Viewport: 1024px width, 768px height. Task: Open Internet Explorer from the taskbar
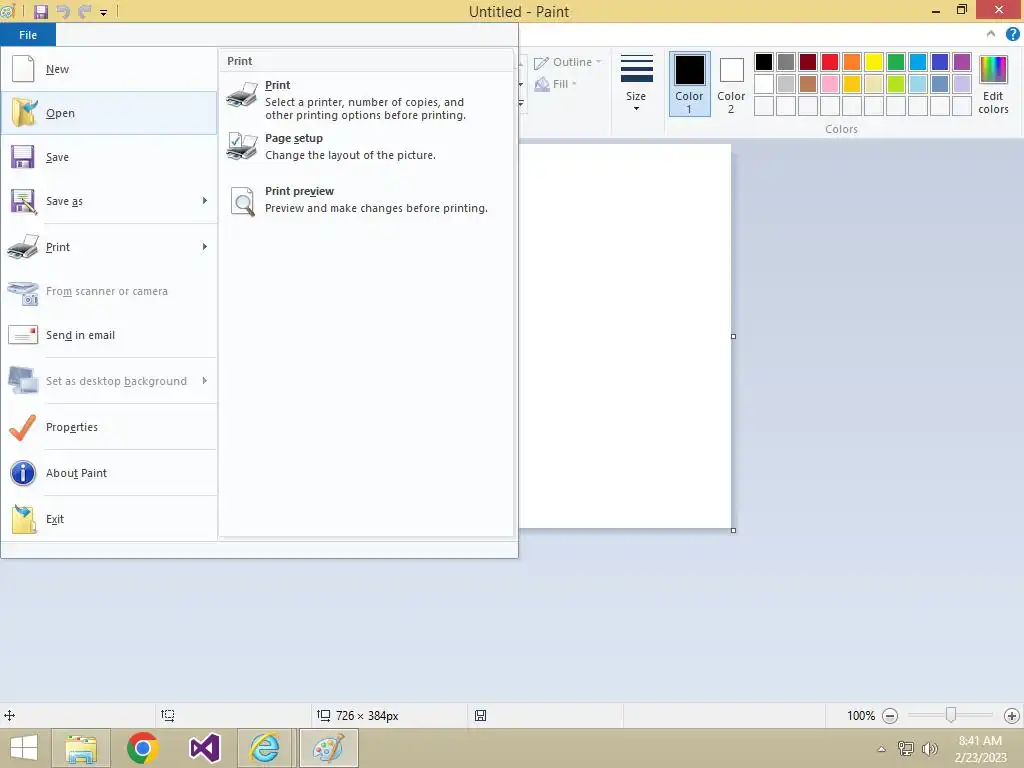click(x=265, y=748)
